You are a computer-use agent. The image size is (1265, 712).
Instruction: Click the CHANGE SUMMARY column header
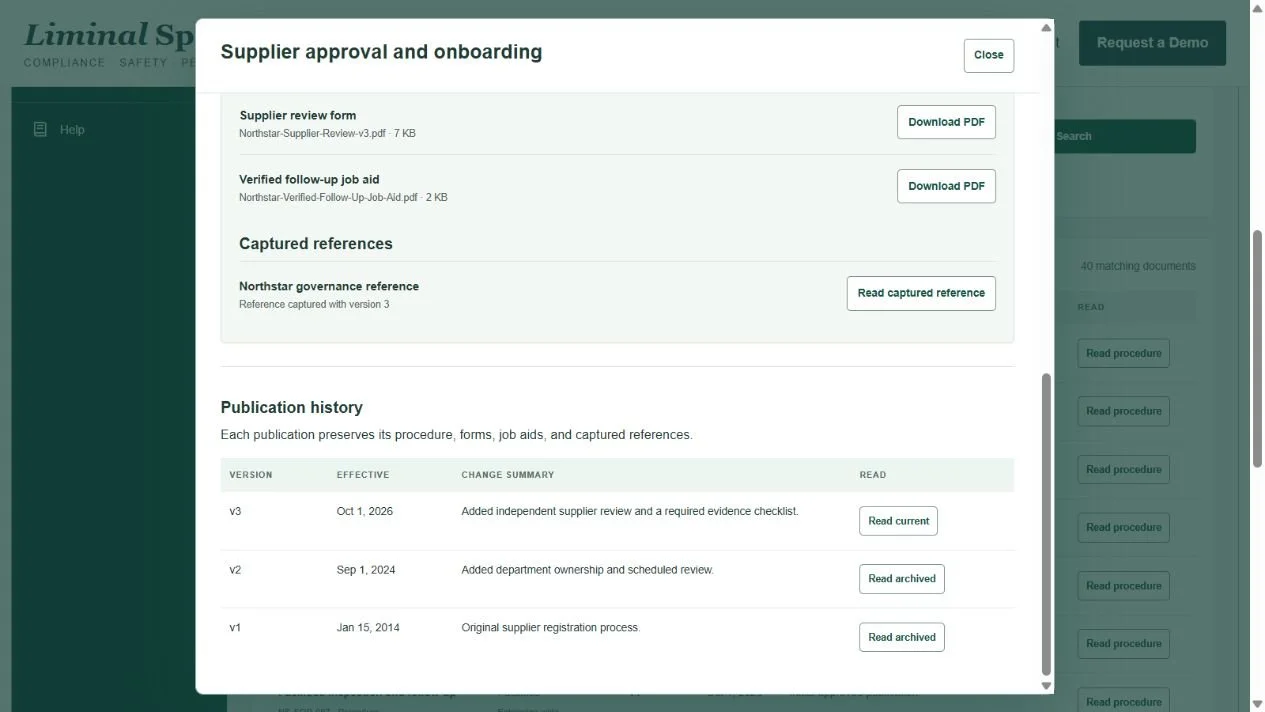(507, 475)
